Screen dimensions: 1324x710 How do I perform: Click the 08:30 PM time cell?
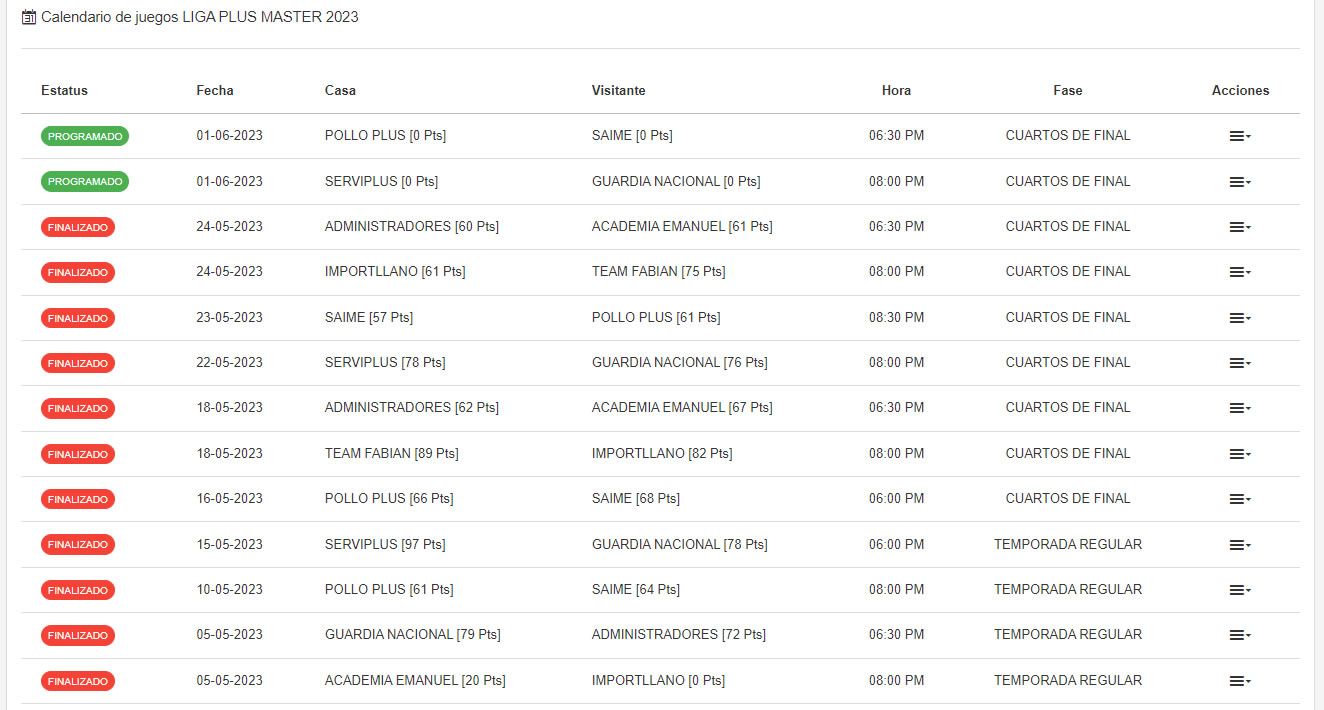896,318
